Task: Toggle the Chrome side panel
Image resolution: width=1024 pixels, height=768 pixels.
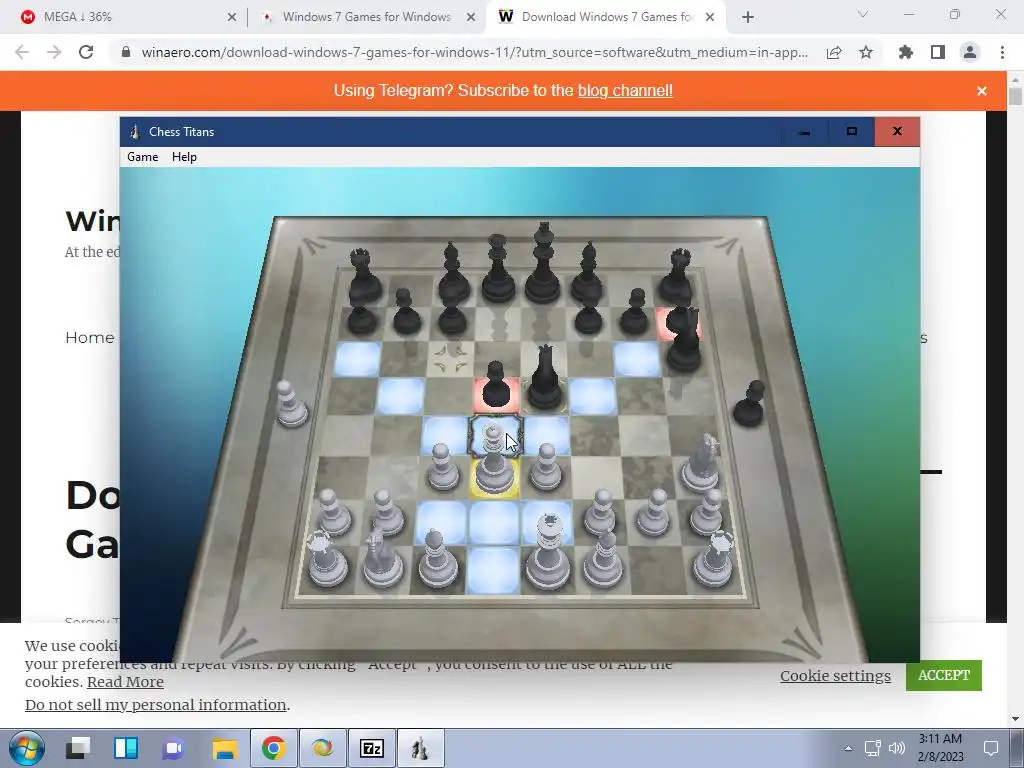Action: tap(938, 52)
